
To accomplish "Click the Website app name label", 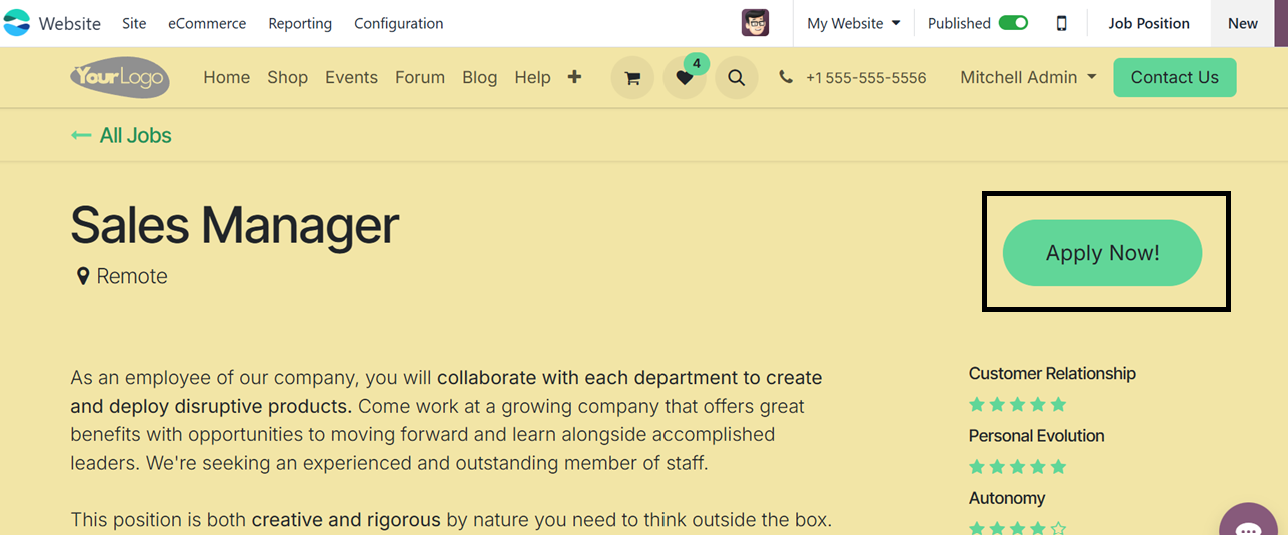I will [x=70, y=23].
